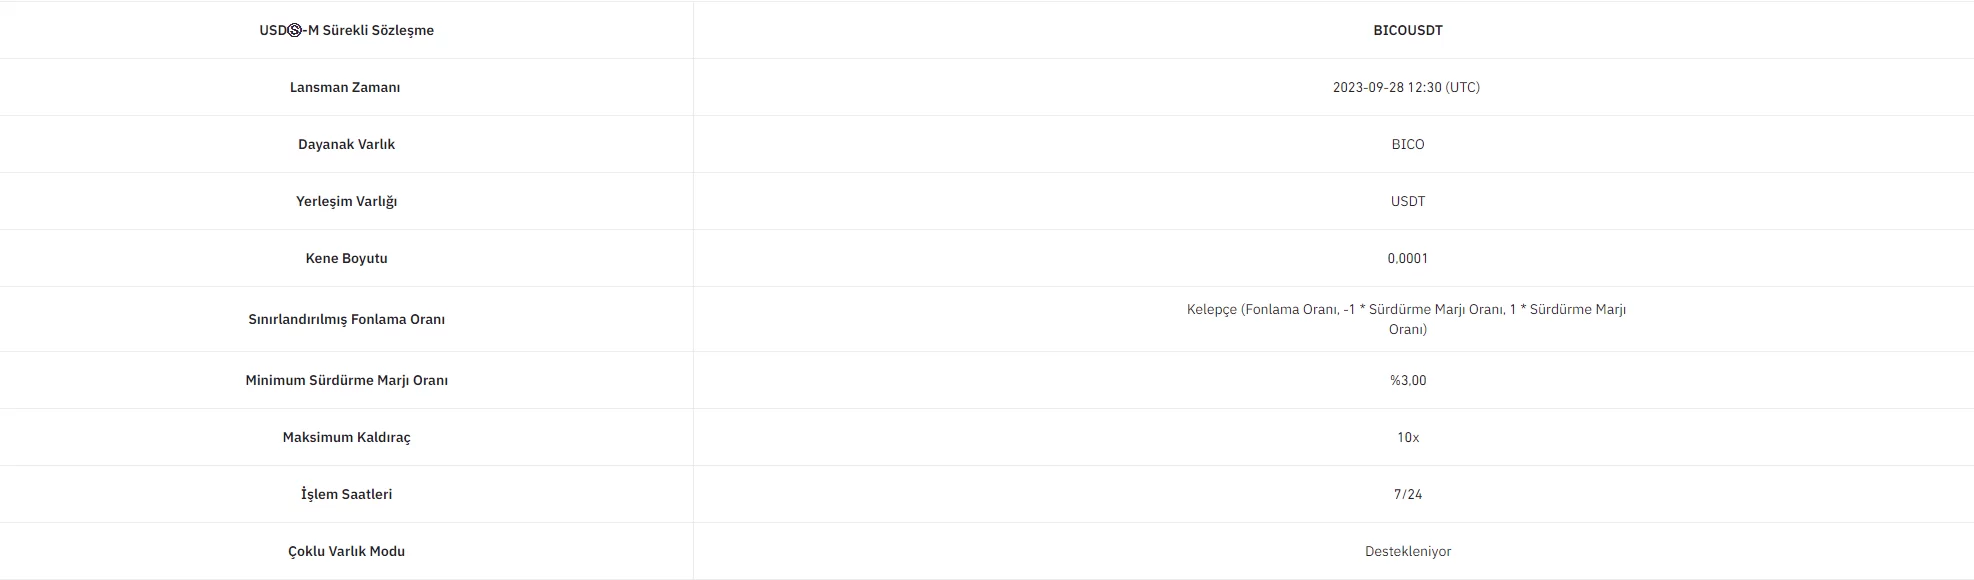Click the USDⓈ-M Sürekli Sözleşme header label
The height and width of the screenshot is (580, 1974).
tap(346, 30)
